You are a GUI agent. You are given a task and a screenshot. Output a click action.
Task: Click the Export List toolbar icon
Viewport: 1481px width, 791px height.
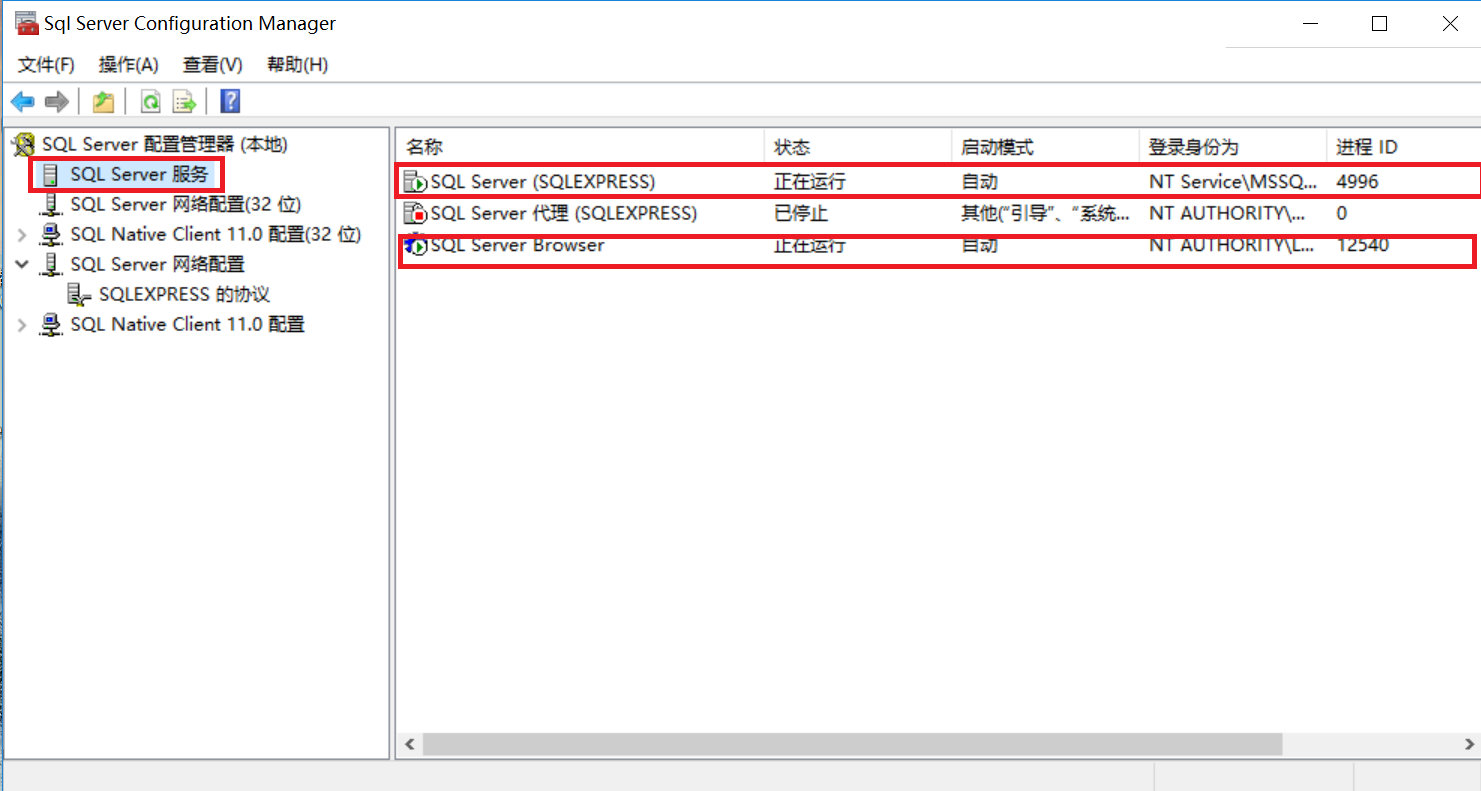(x=184, y=101)
